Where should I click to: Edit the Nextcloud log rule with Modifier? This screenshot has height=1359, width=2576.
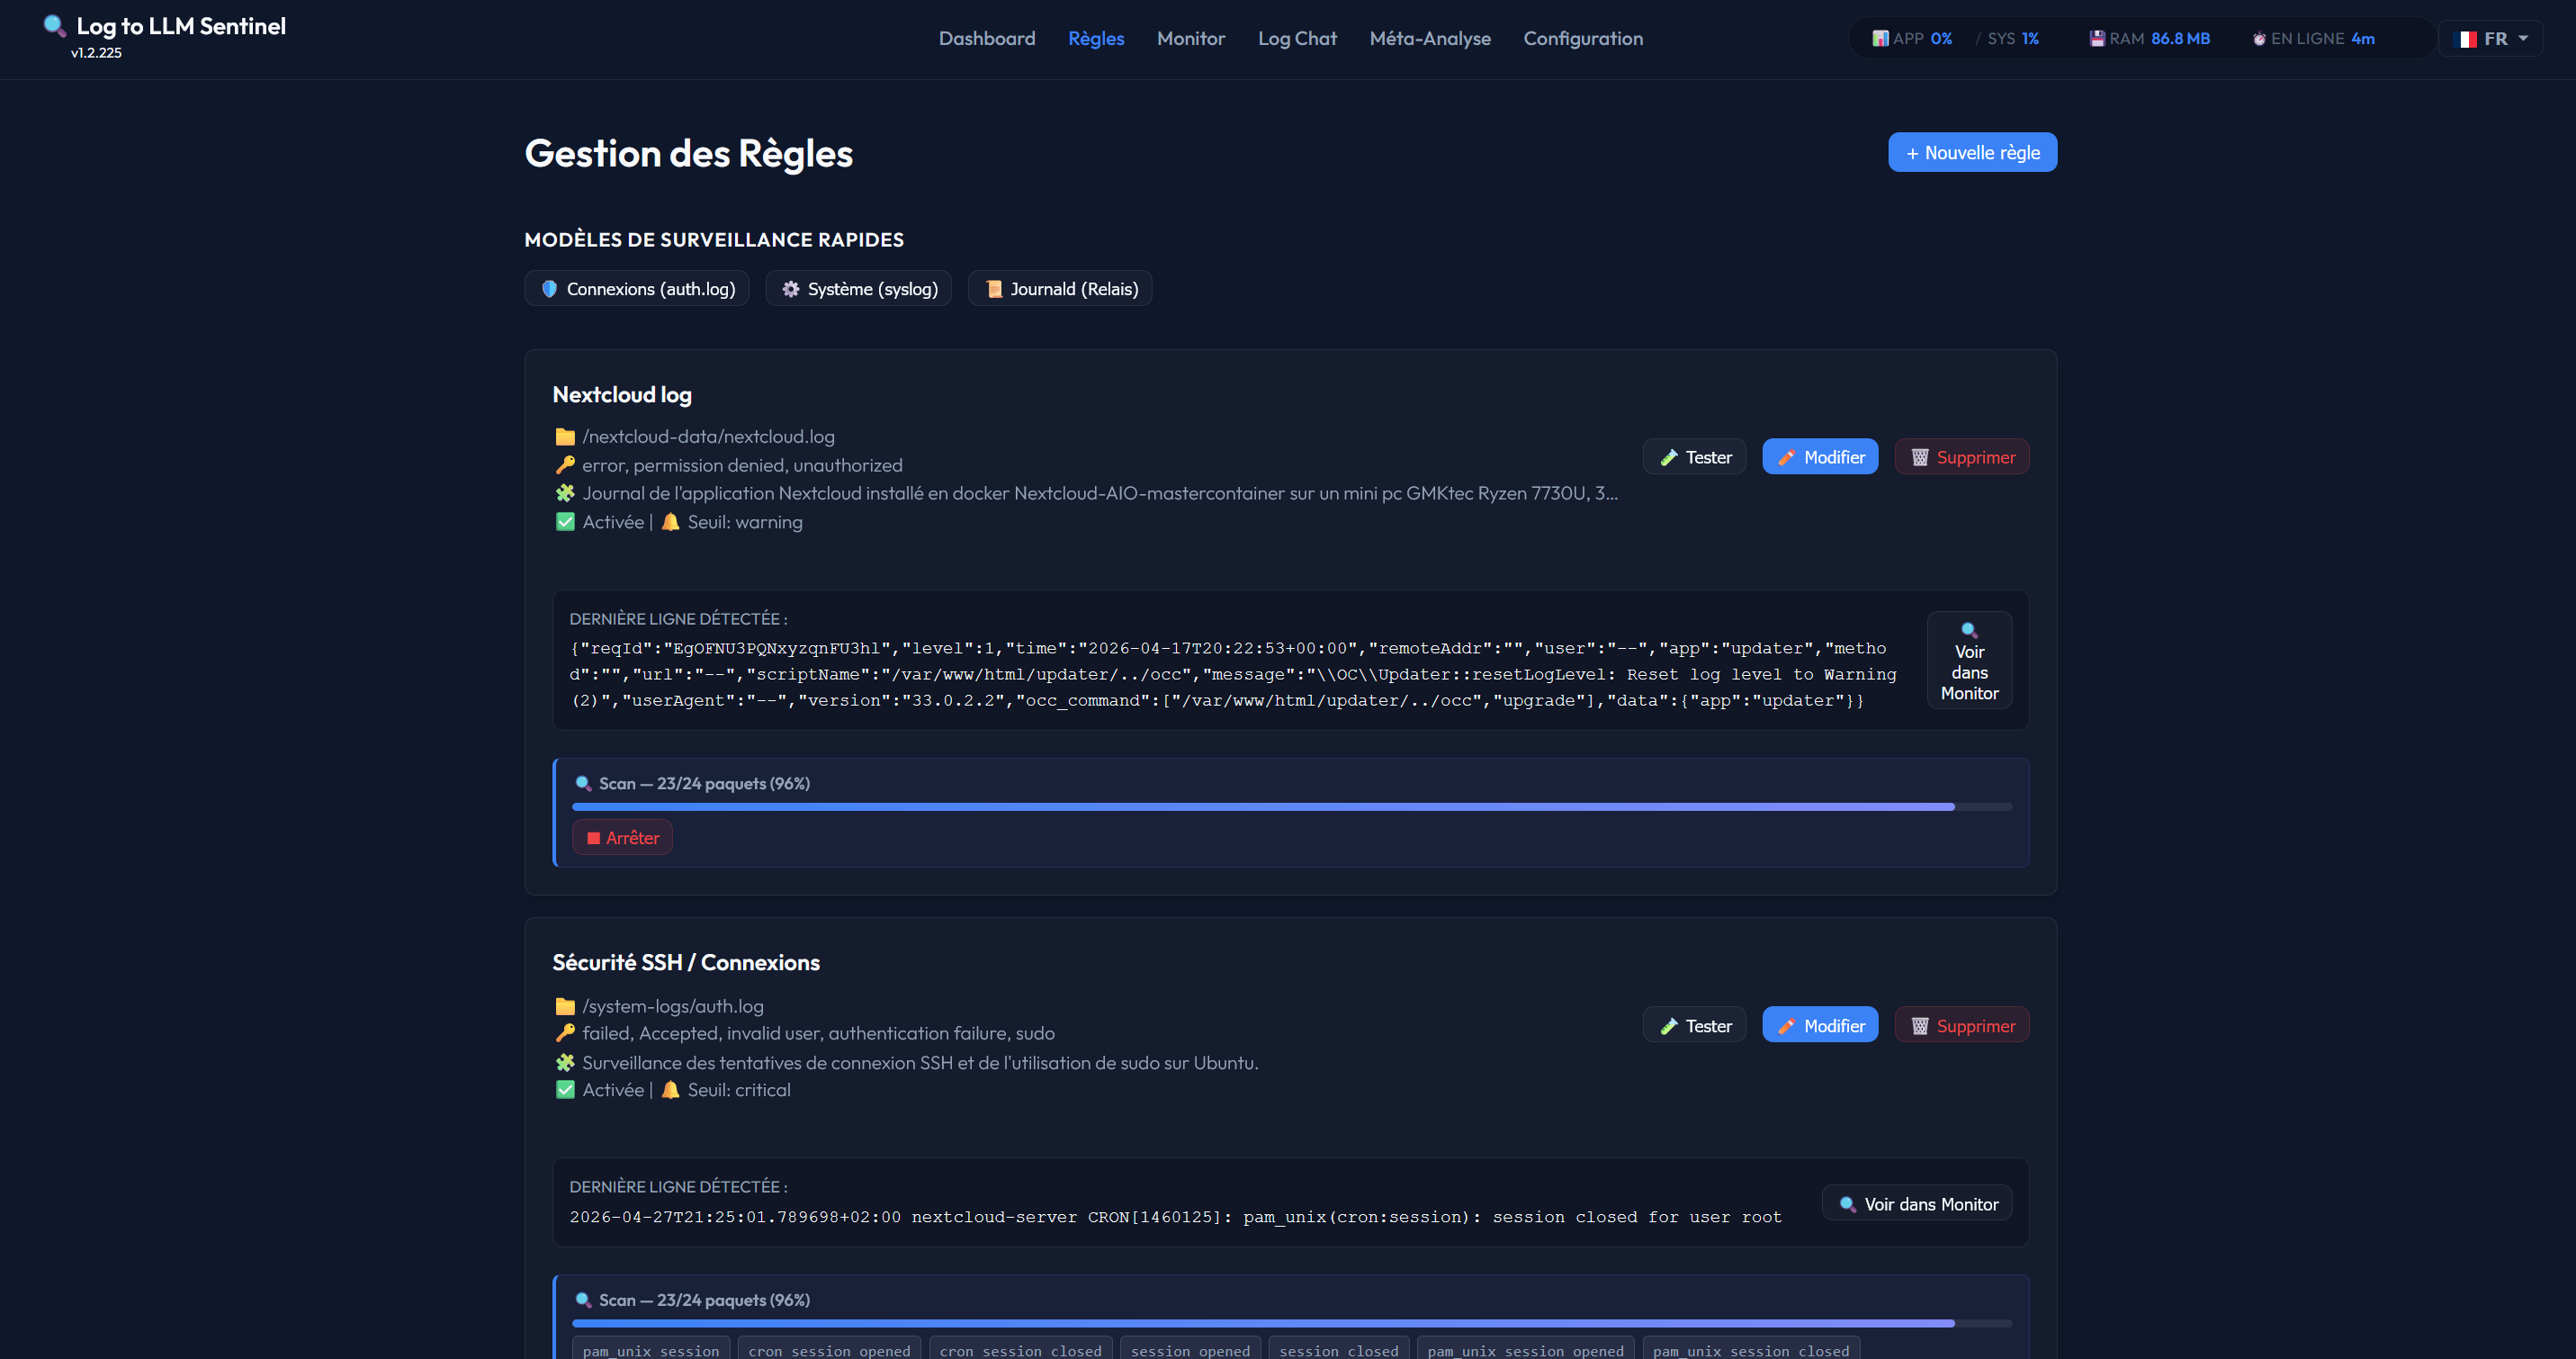pyautogui.click(x=1820, y=457)
